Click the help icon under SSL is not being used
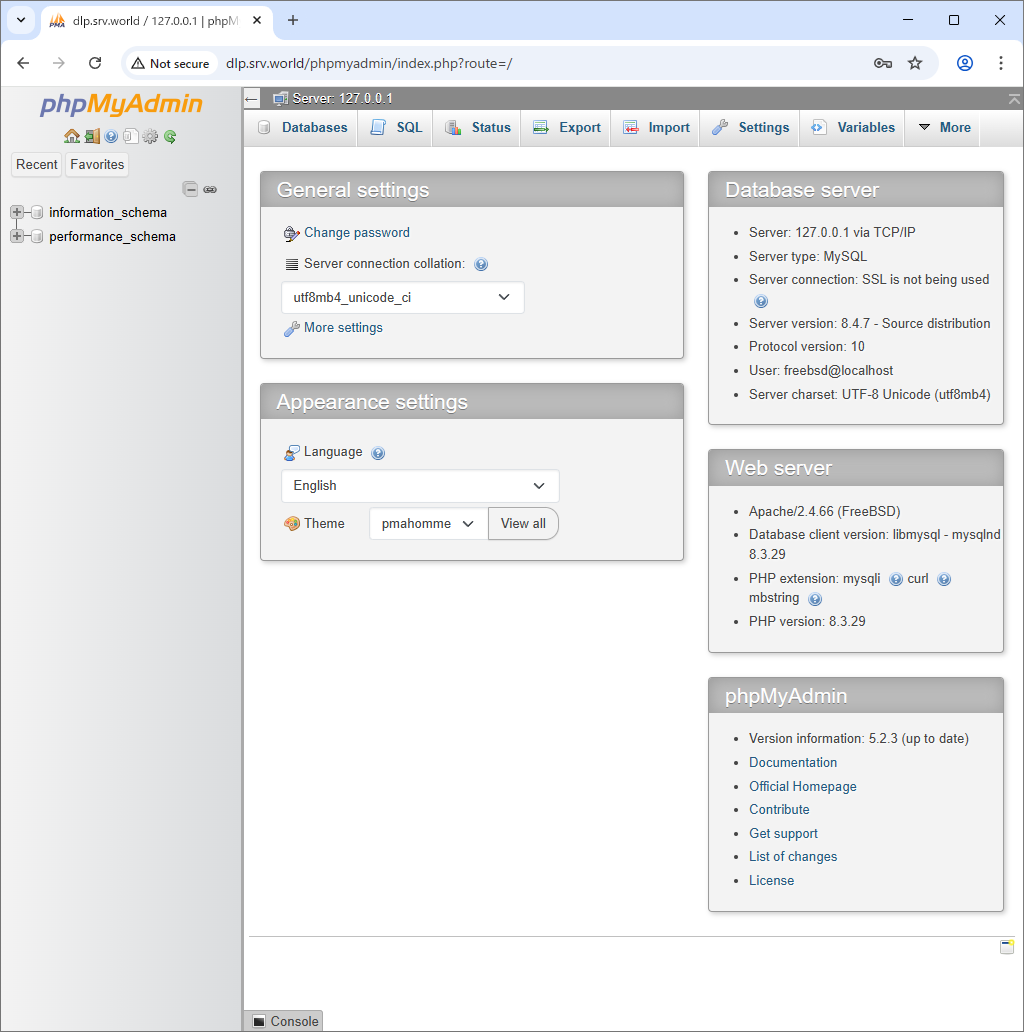The width and height of the screenshot is (1024, 1032). pos(761,301)
